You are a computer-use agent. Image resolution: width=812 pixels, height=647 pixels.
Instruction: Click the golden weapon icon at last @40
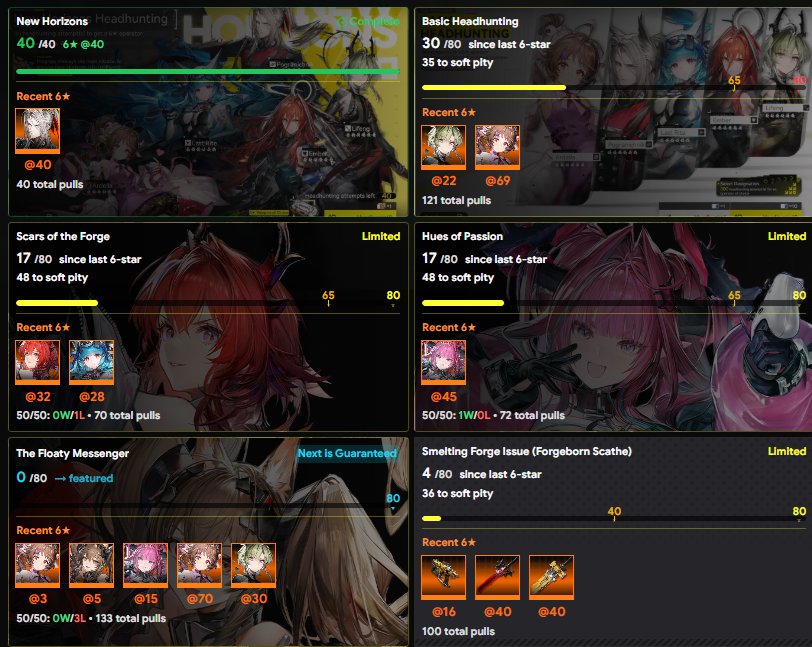551,578
